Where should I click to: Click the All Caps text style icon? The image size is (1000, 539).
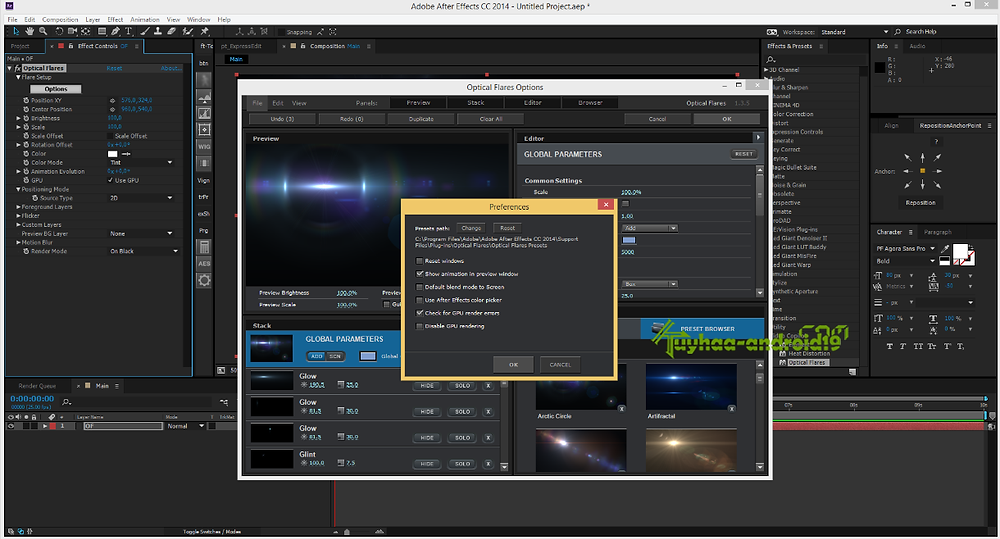(x=918, y=346)
